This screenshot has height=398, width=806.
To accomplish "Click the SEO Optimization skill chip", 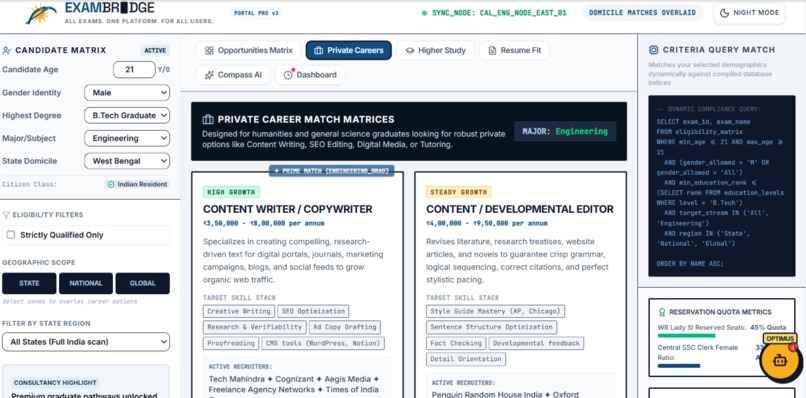I will (x=313, y=311).
